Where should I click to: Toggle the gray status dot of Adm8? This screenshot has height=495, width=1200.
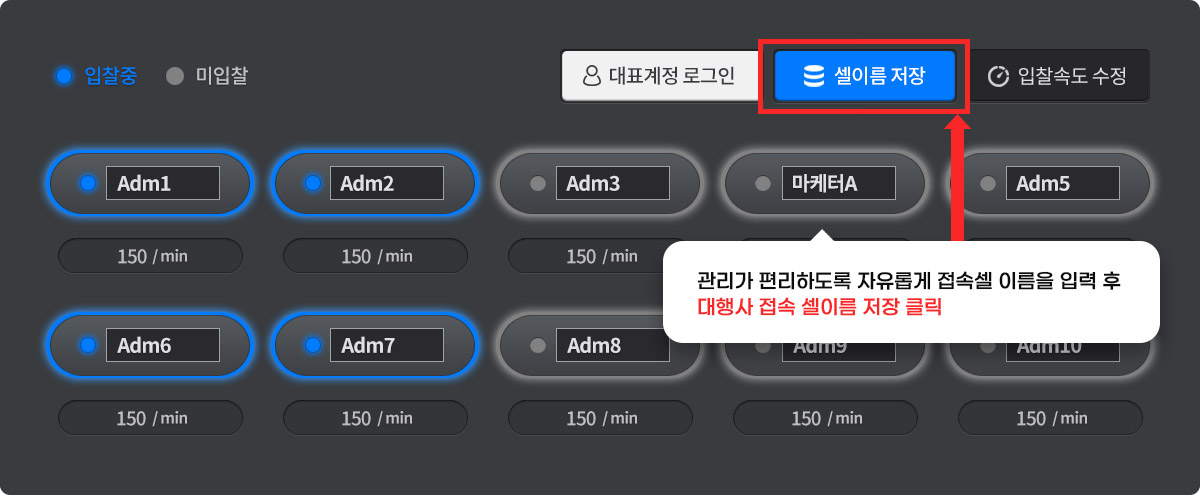click(x=537, y=346)
